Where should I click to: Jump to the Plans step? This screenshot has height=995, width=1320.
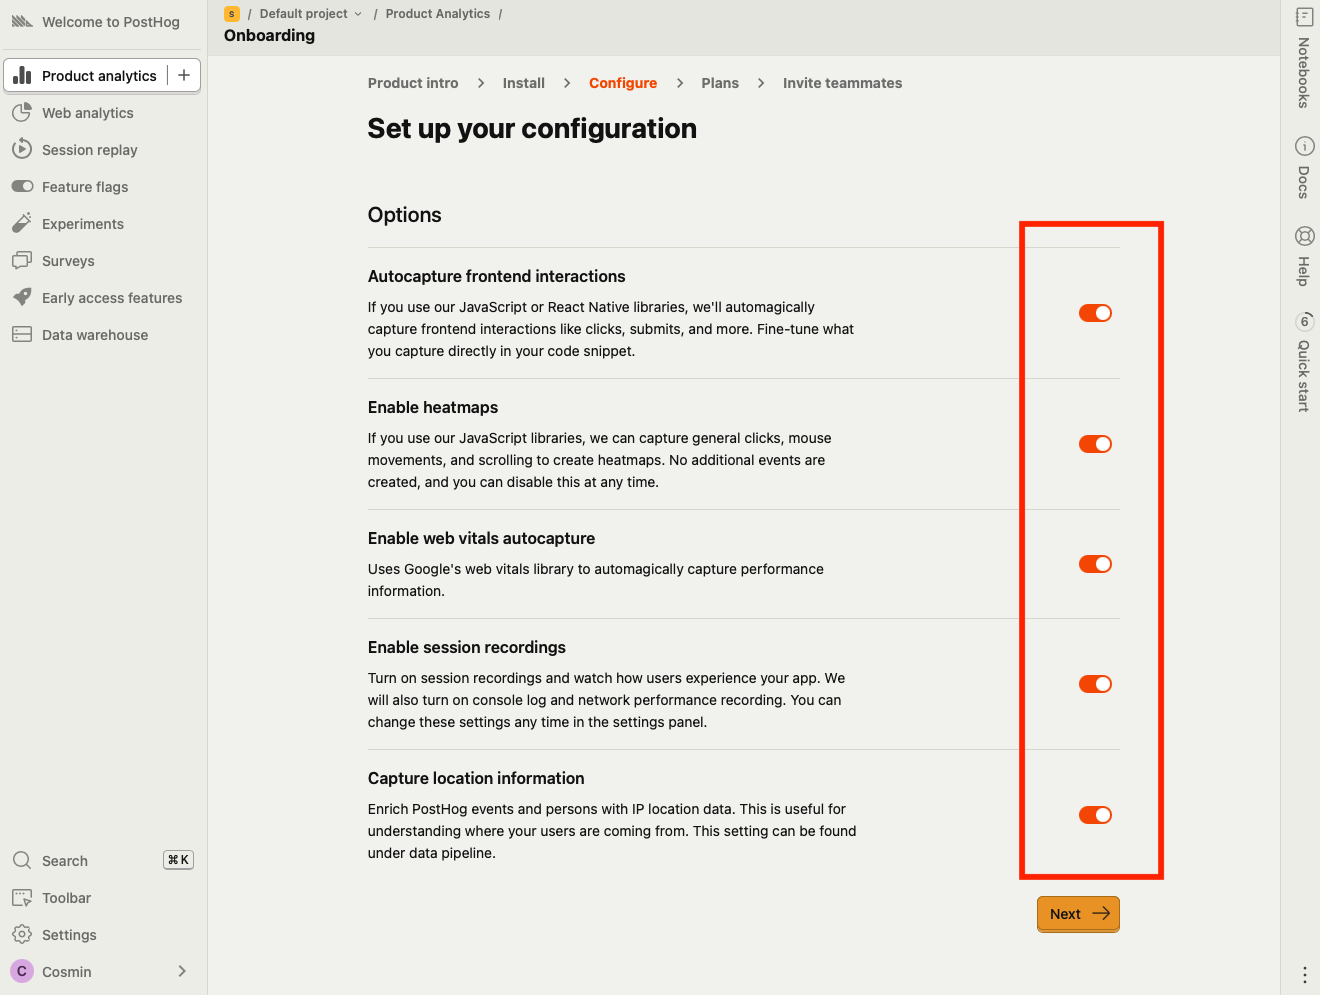tap(720, 83)
